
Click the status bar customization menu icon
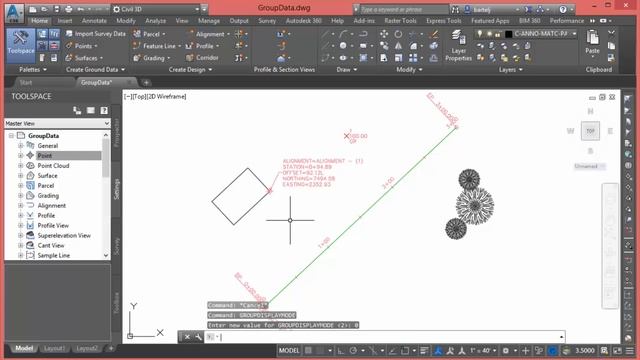click(x=630, y=351)
